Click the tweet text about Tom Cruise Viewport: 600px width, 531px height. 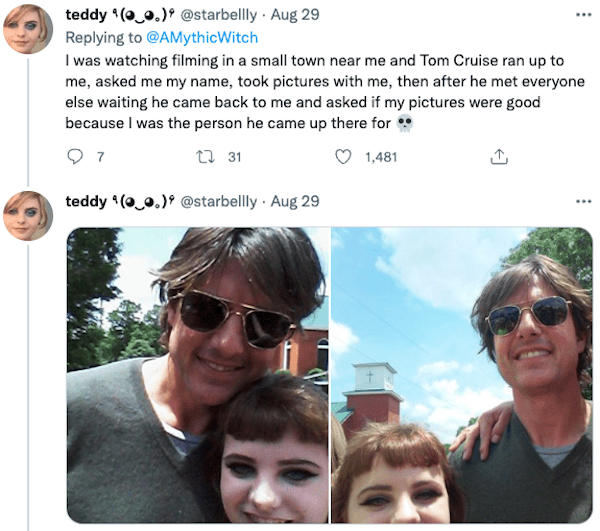320,90
